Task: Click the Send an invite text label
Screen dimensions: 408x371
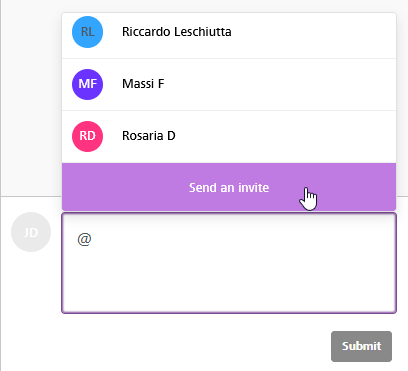Action: 229,188
